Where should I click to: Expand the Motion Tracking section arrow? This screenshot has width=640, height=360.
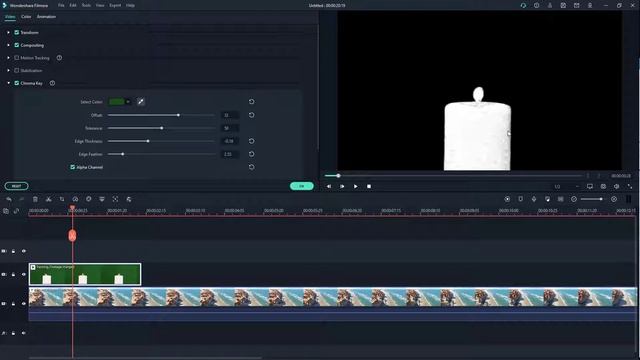[9, 58]
